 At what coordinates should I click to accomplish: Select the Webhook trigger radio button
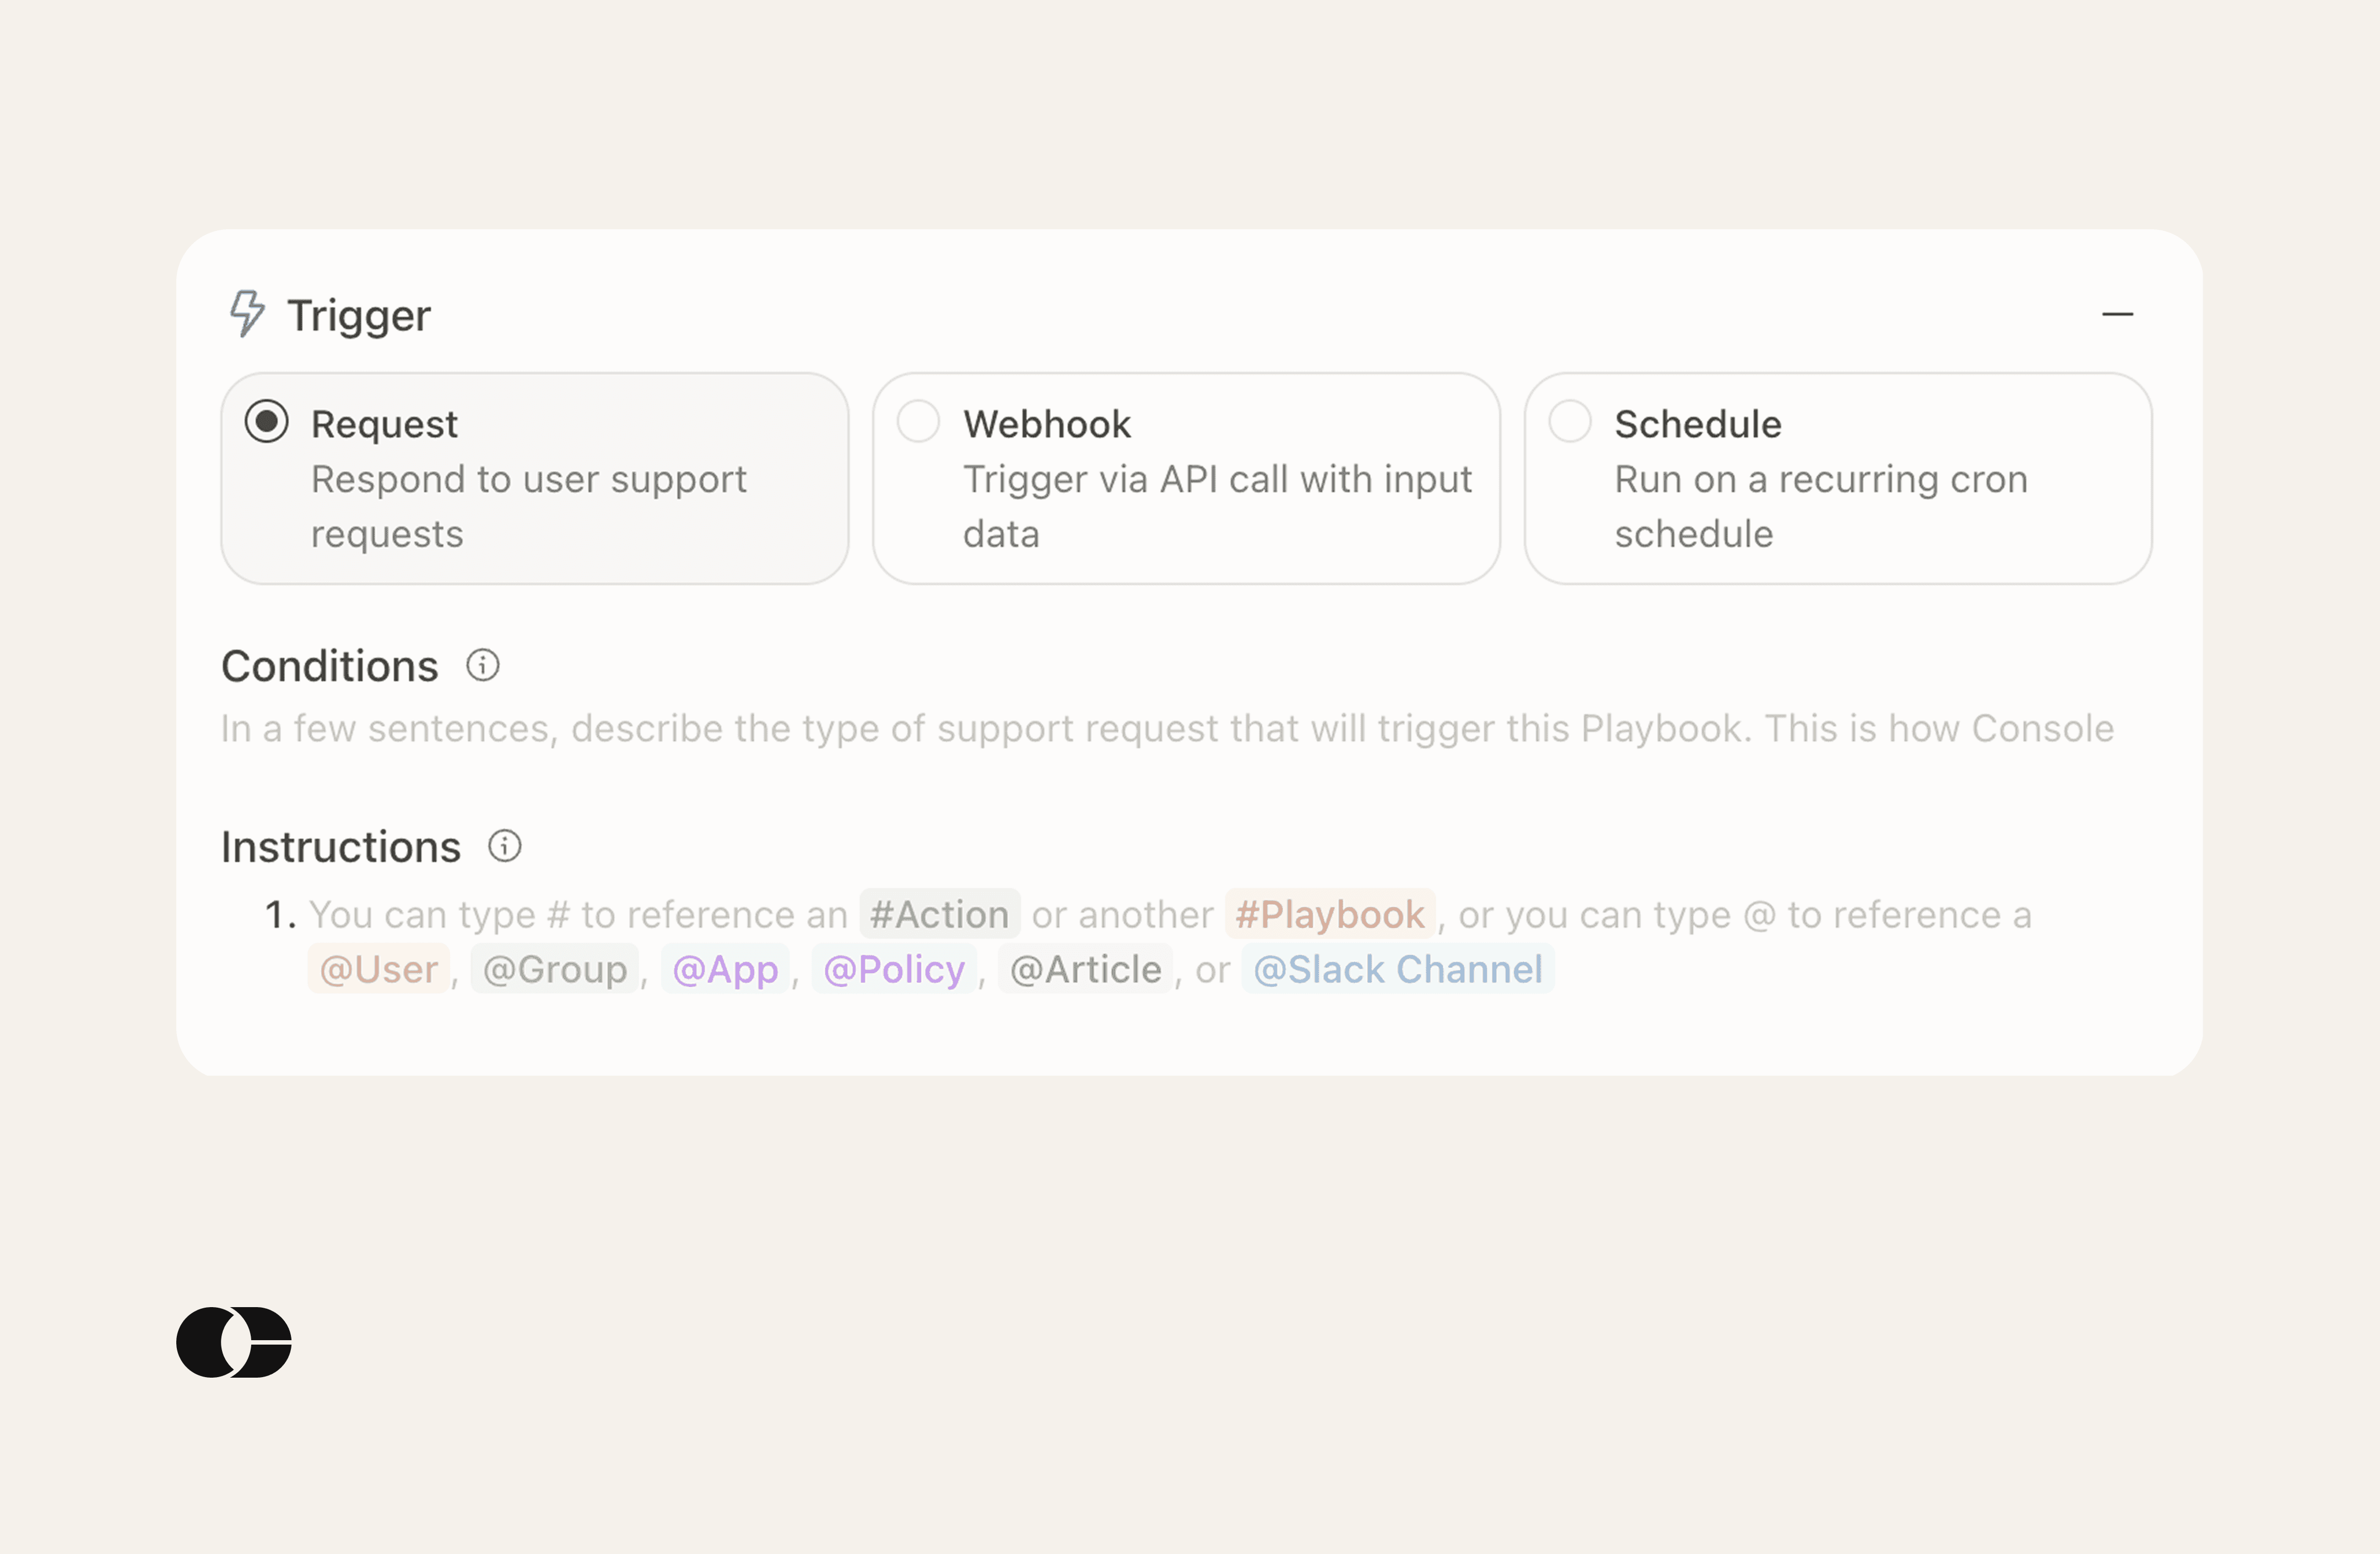918,422
